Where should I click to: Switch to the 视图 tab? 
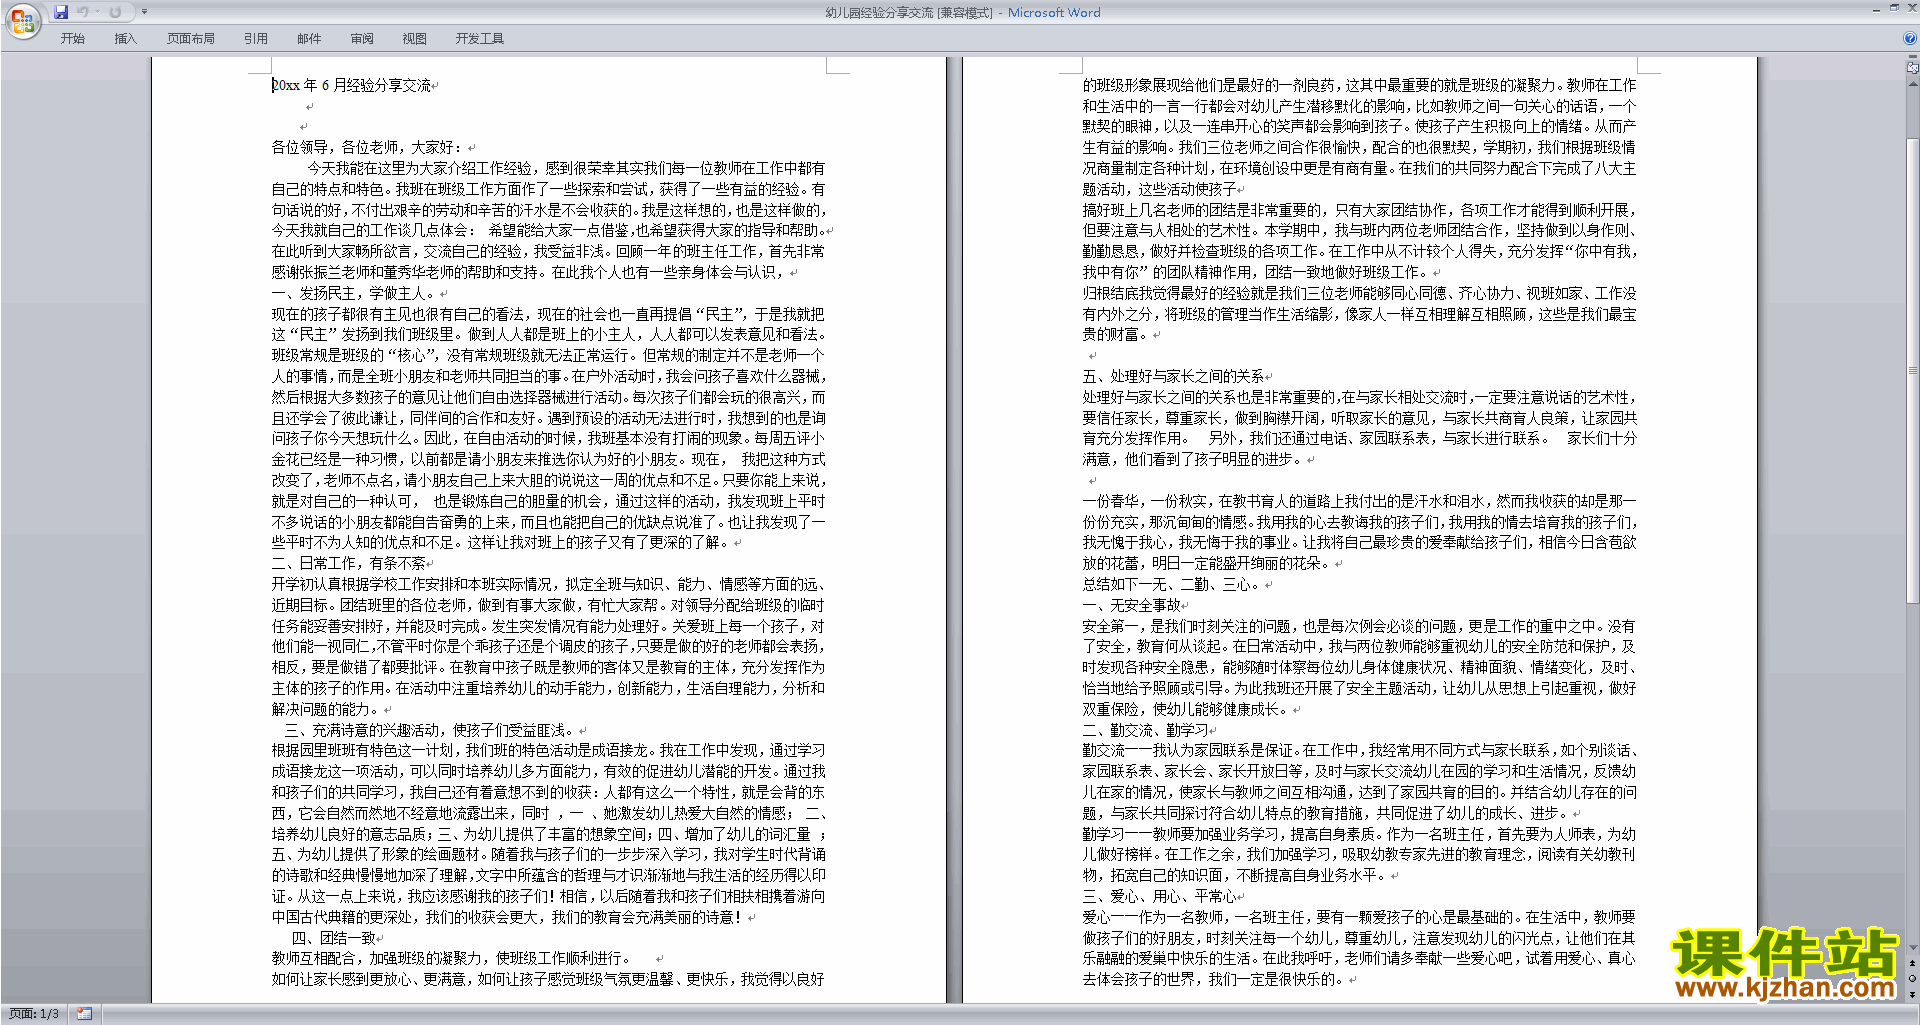(x=414, y=38)
